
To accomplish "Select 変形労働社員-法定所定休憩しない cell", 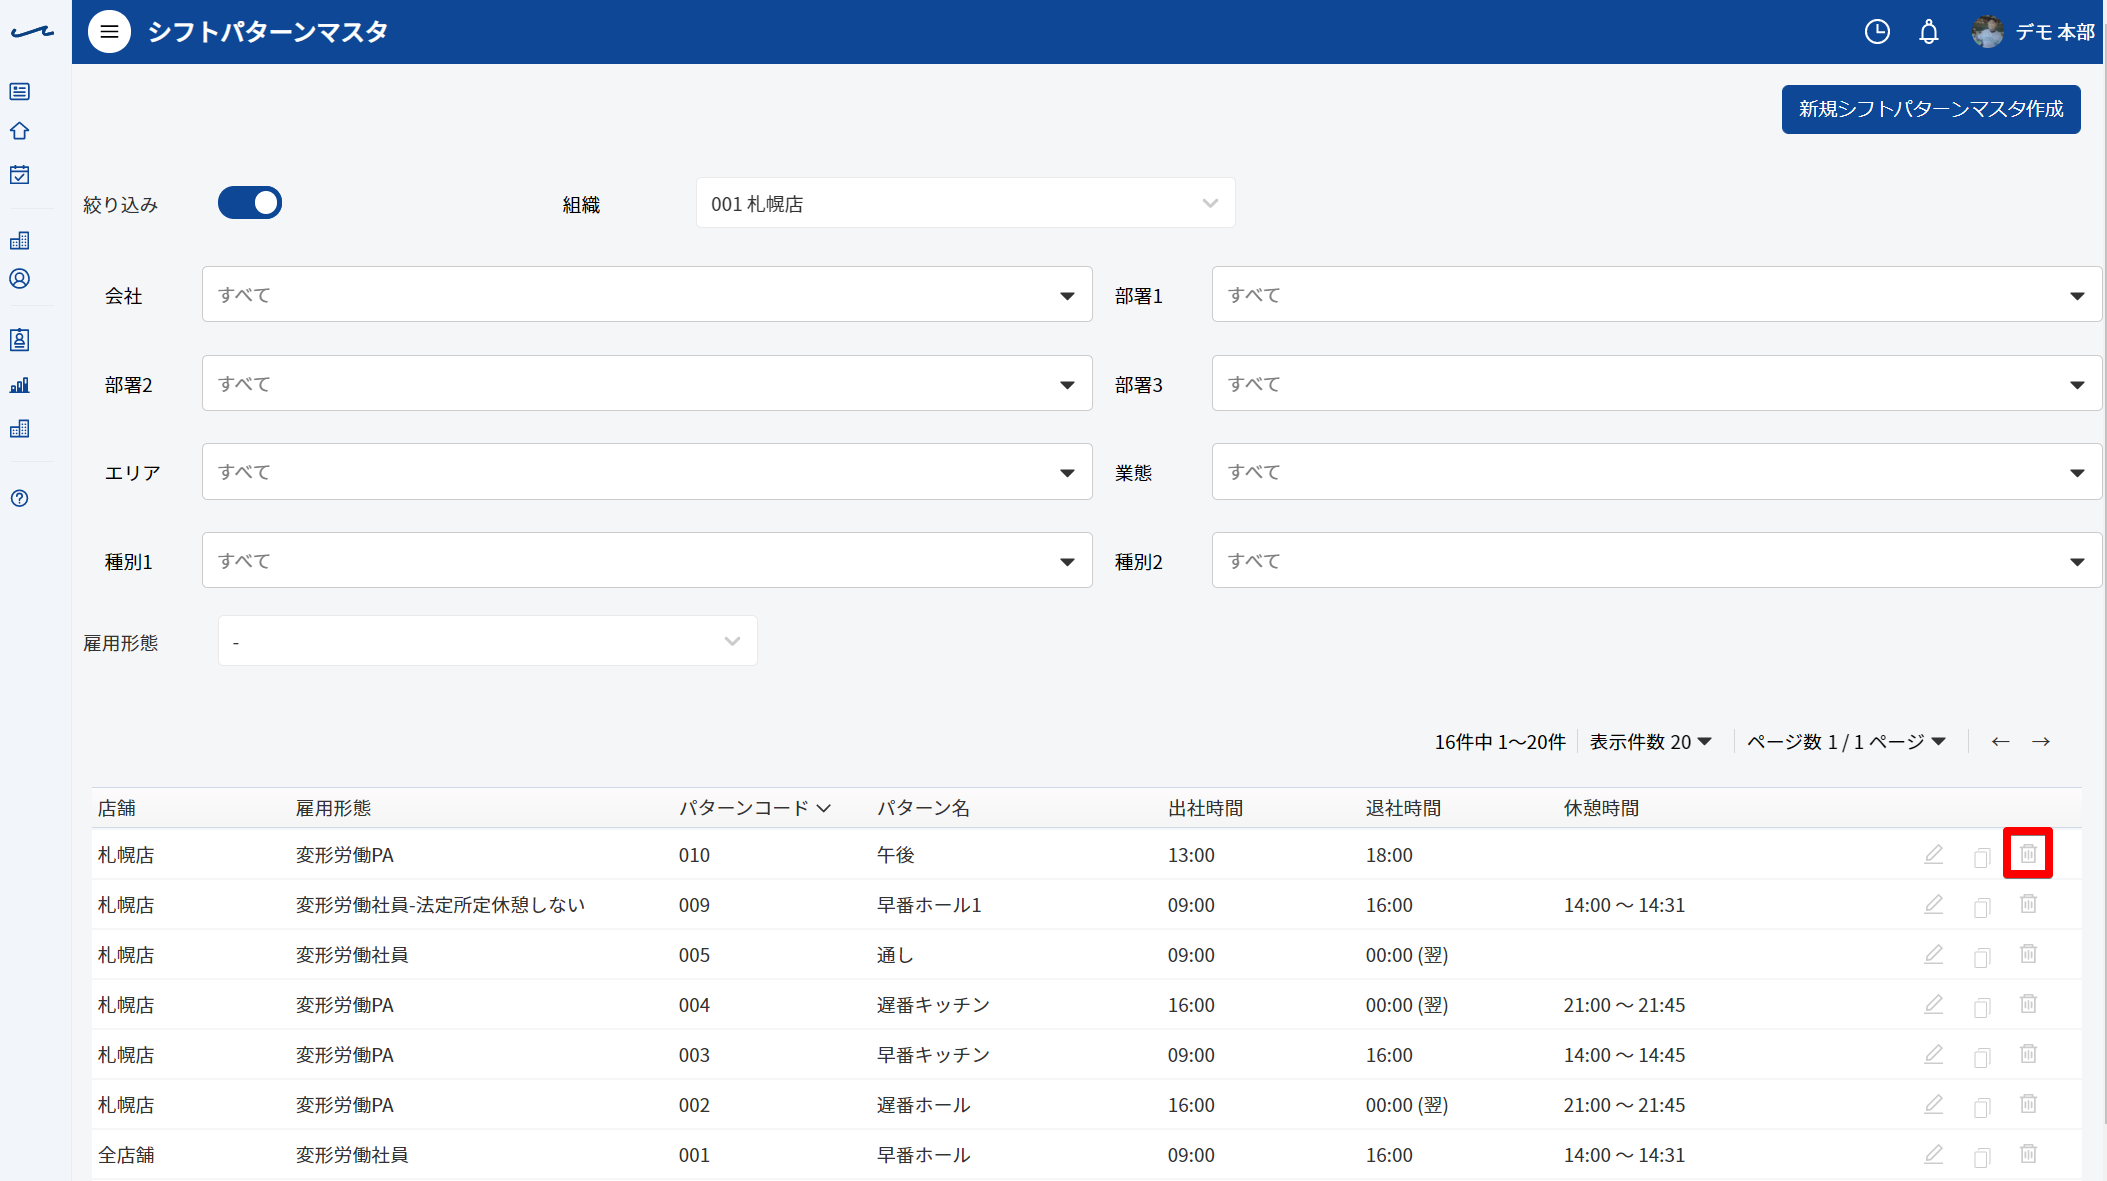I will point(440,905).
